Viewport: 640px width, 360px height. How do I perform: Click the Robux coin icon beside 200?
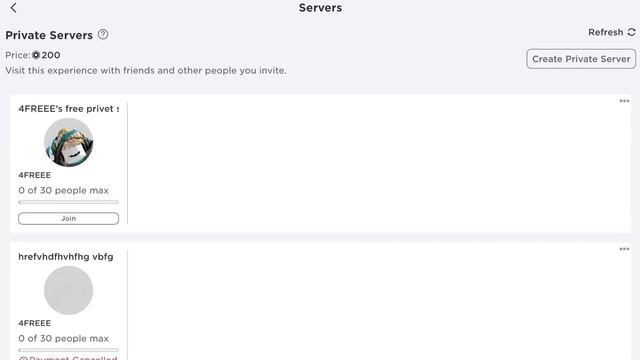(36, 55)
